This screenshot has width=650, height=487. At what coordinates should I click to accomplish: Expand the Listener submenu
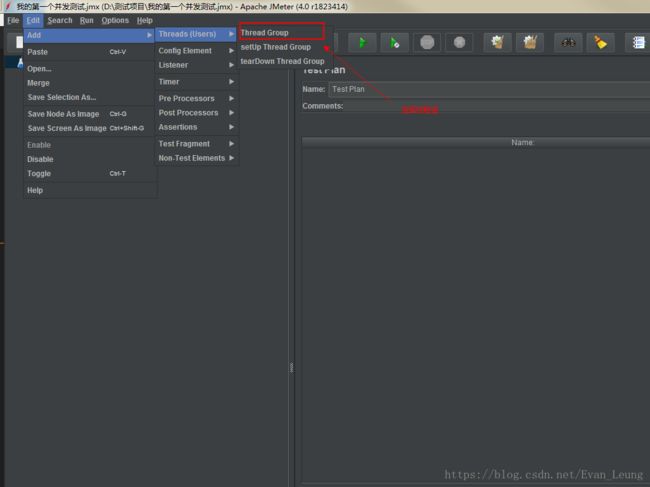tap(196, 65)
